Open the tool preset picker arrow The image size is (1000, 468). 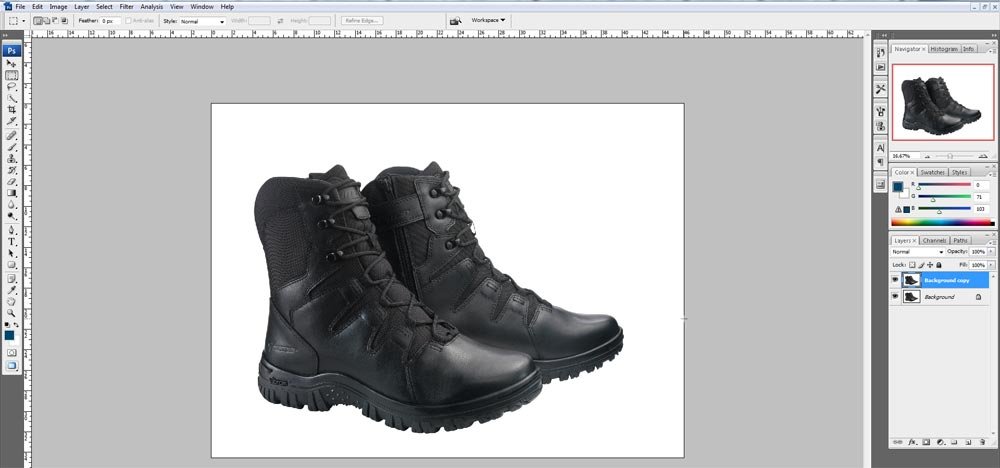[x=24, y=21]
